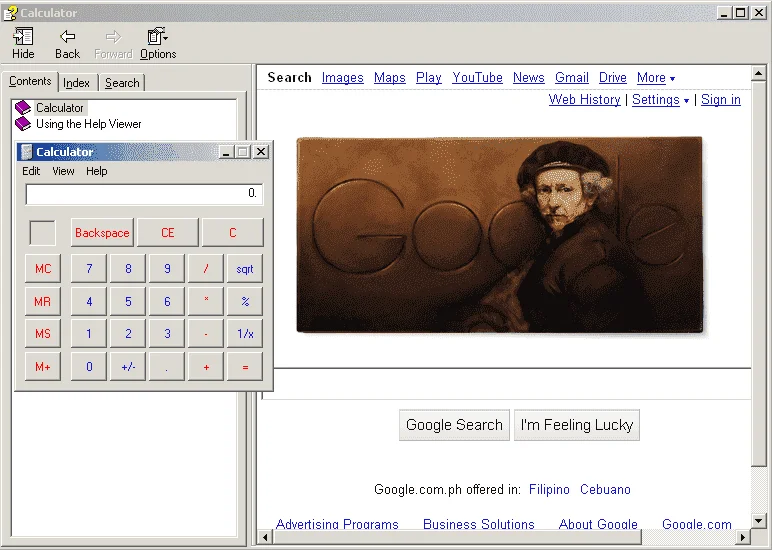This screenshot has width=772, height=550.
Task: Click the 0 key on Calculator
Action: click(89, 367)
